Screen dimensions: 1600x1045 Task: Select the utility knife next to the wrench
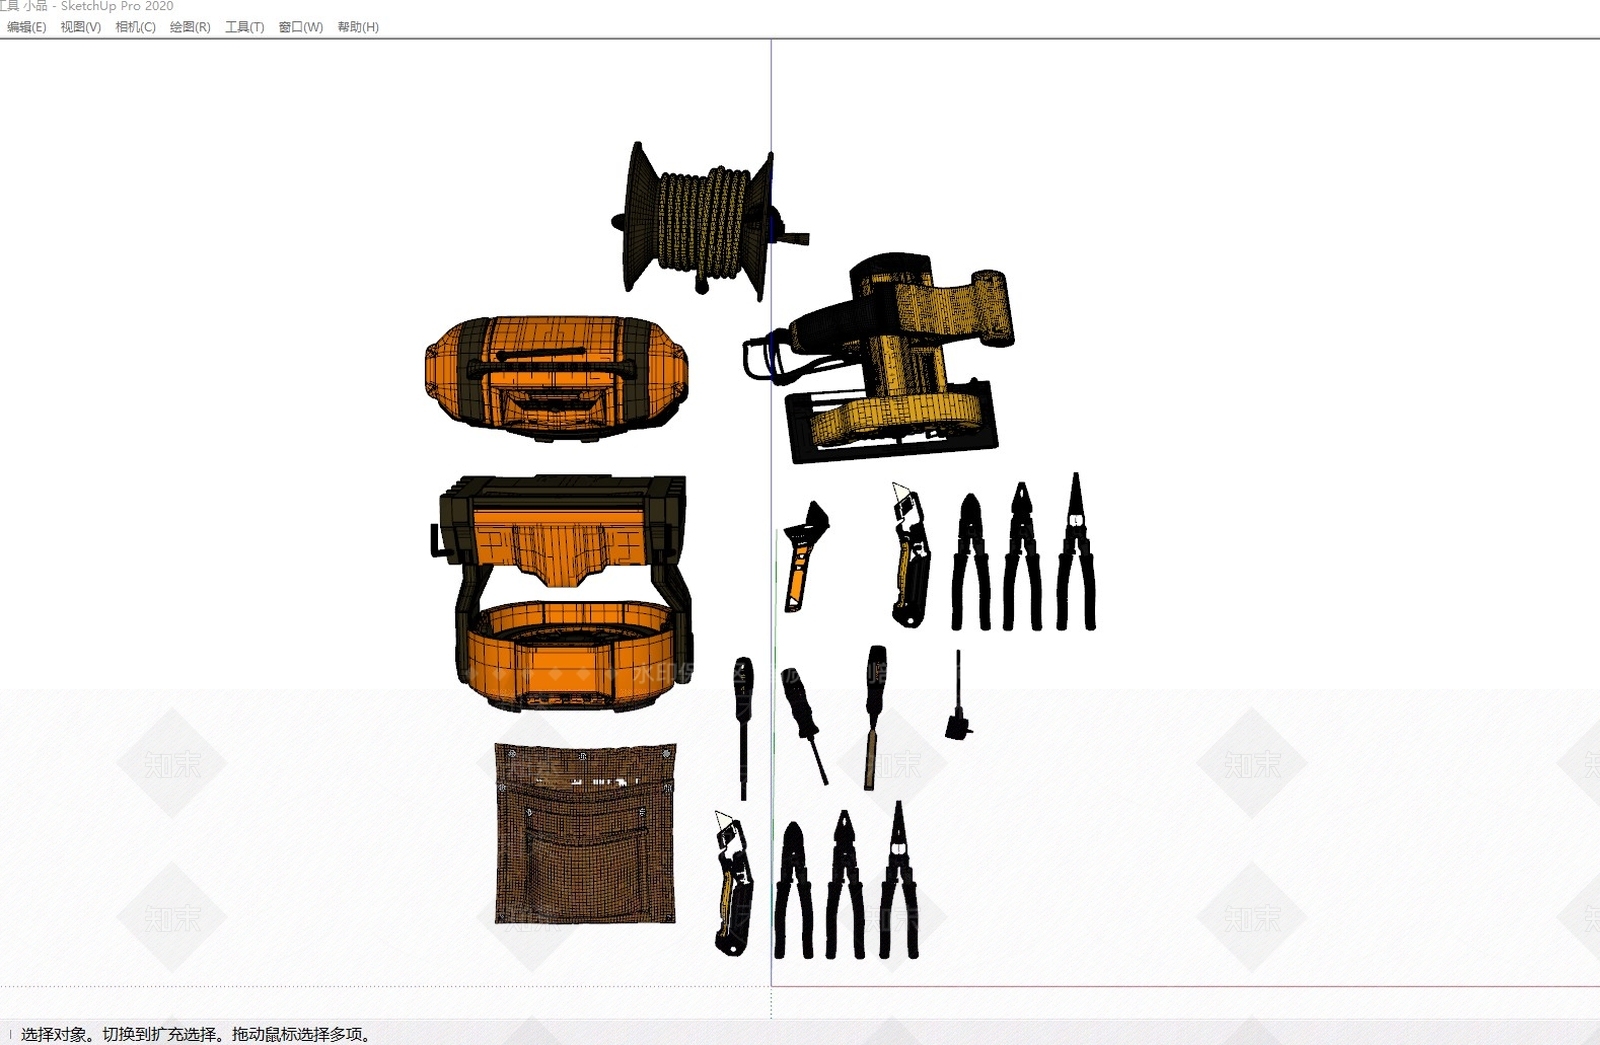point(910,555)
